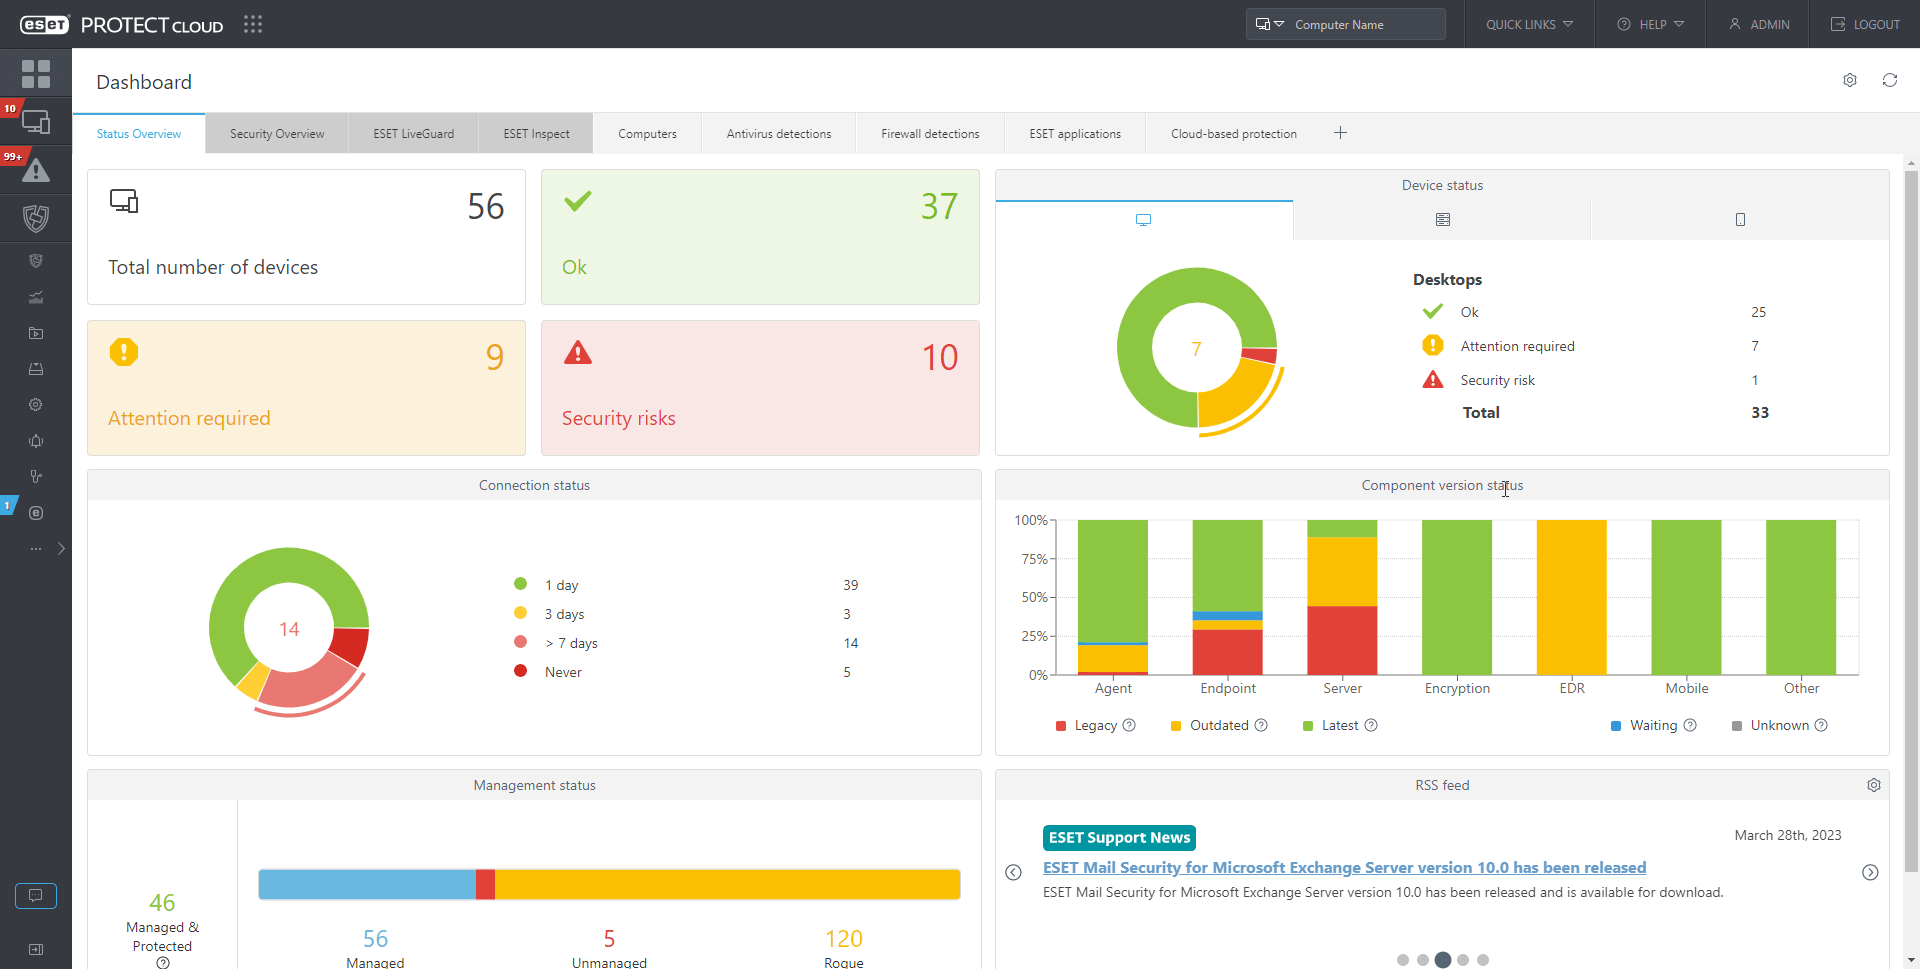The width and height of the screenshot is (1920, 969).
Task: Open the Policies gear icon in sidebar
Action: 36,405
